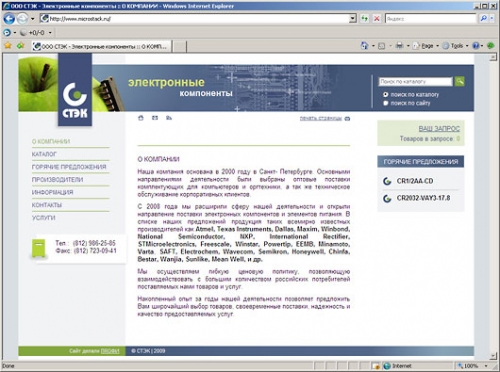Click the envelope mail icon

tap(155, 118)
